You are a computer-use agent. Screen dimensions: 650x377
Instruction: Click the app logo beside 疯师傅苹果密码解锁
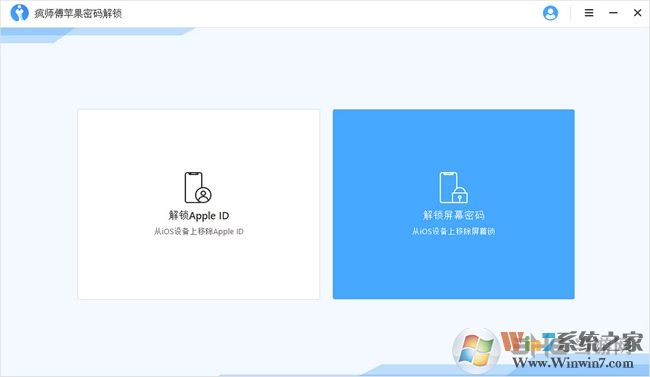(x=19, y=13)
